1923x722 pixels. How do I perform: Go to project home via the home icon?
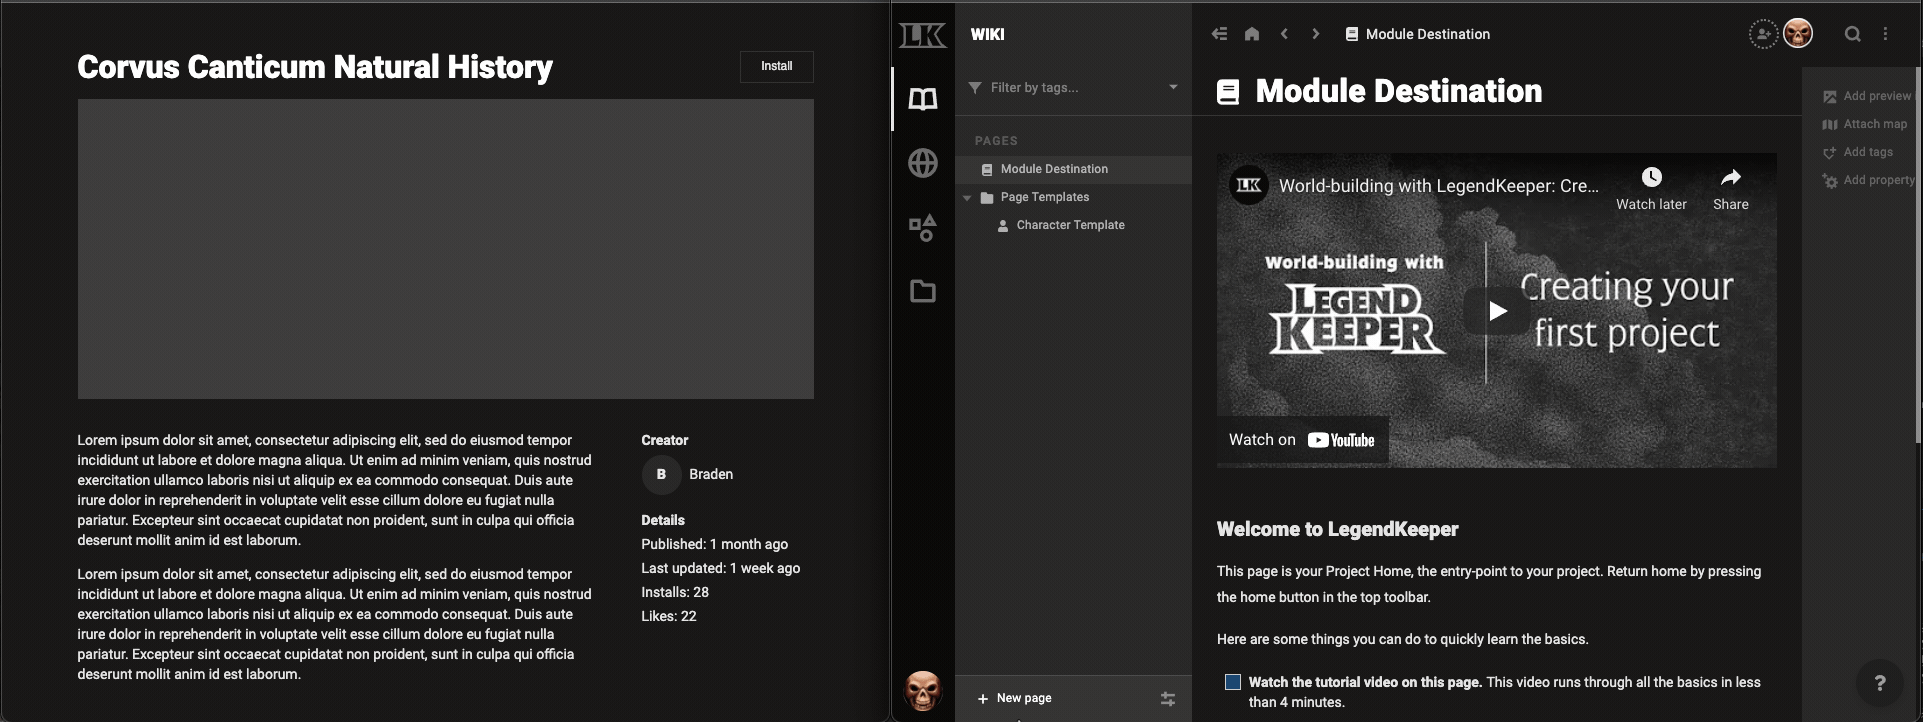coord(1251,34)
